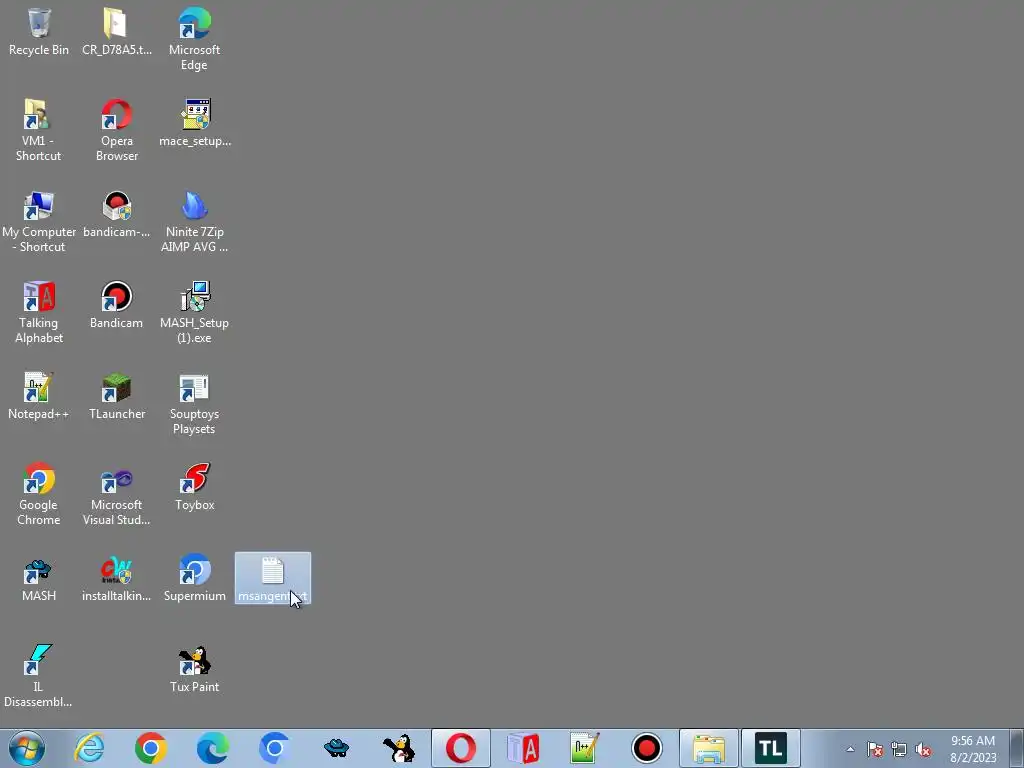This screenshot has height=768, width=1024.
Task: Open Notepad++ from the taskbar
Action: [584, 748]
